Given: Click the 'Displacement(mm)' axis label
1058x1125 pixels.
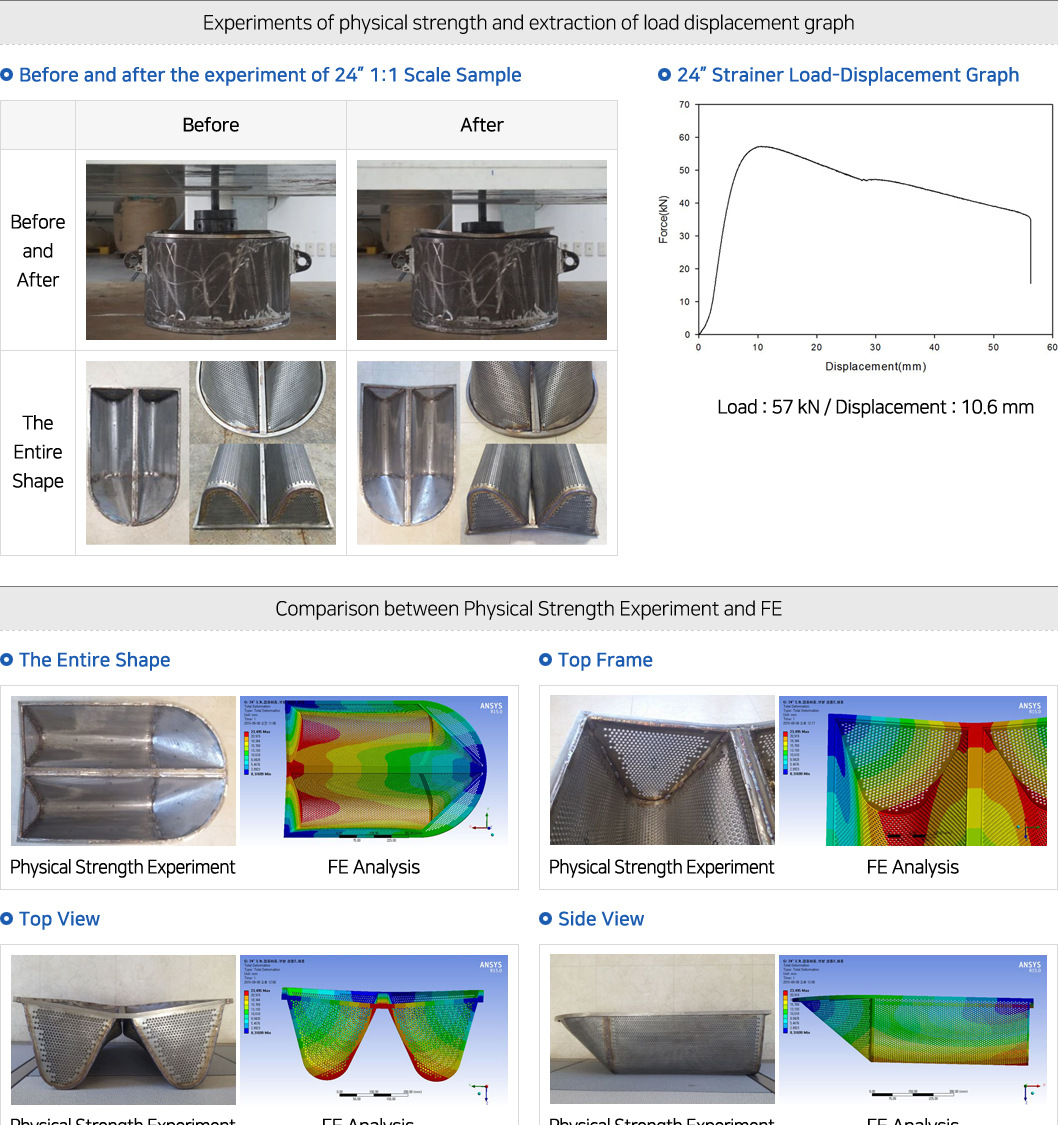Looking at the screenshot, I should 875,367.
